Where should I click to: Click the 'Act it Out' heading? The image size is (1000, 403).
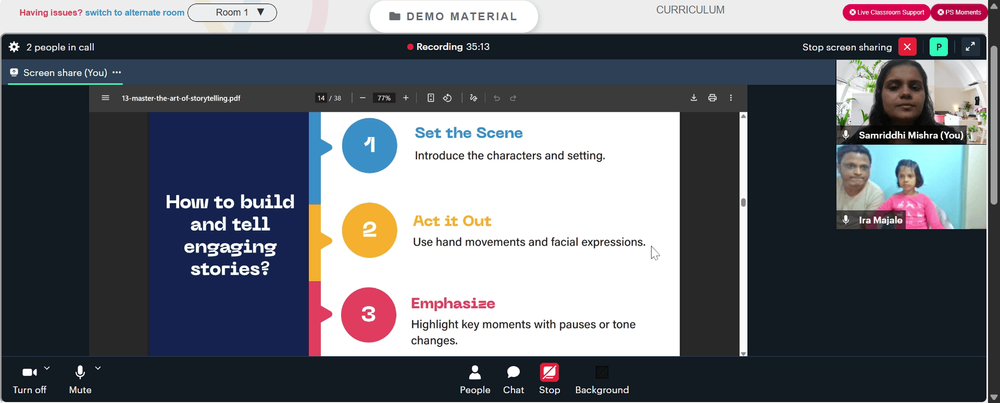click(452, 221)
